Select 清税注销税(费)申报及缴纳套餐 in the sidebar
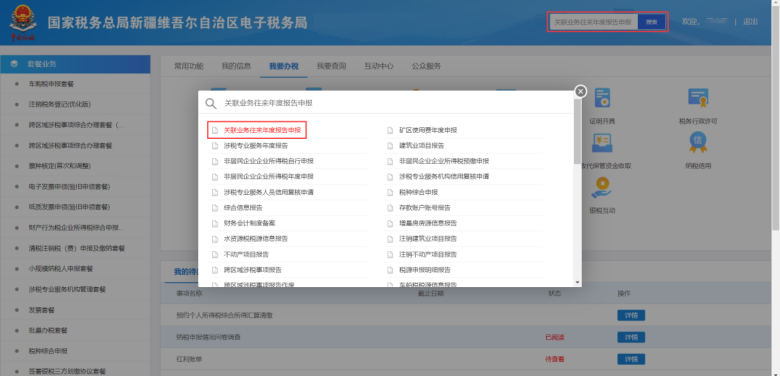This screenshot has width=780, height=376. pos(77,248)
